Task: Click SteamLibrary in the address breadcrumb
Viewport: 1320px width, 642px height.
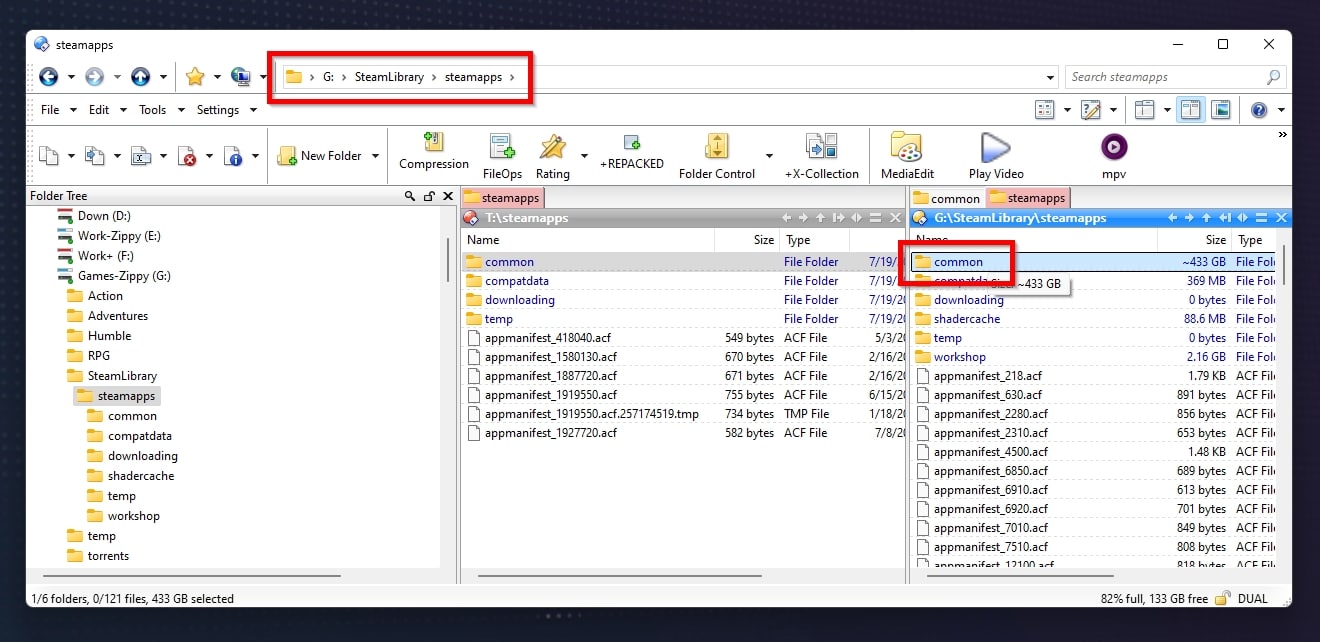Action: [x=389, y=77]
